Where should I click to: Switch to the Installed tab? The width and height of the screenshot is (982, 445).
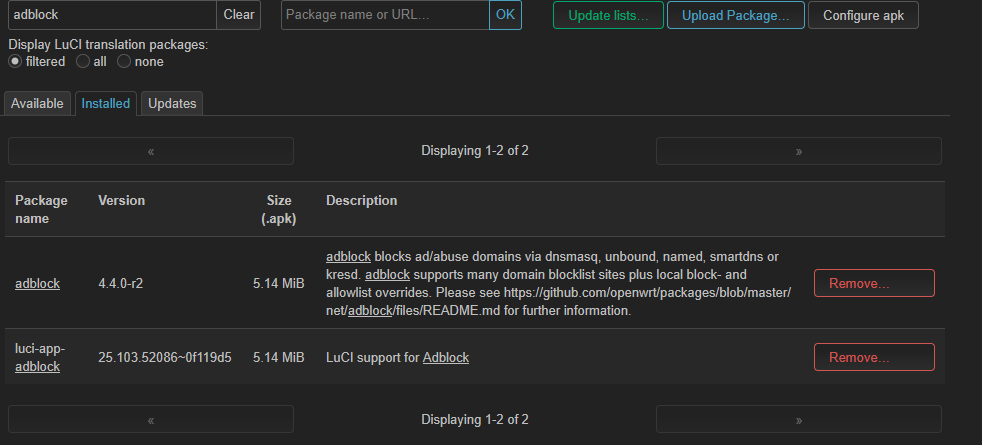tap(106, 103)
